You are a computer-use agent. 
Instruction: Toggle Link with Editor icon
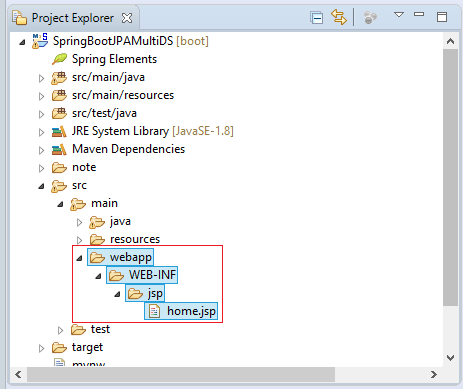click(339, 17)
